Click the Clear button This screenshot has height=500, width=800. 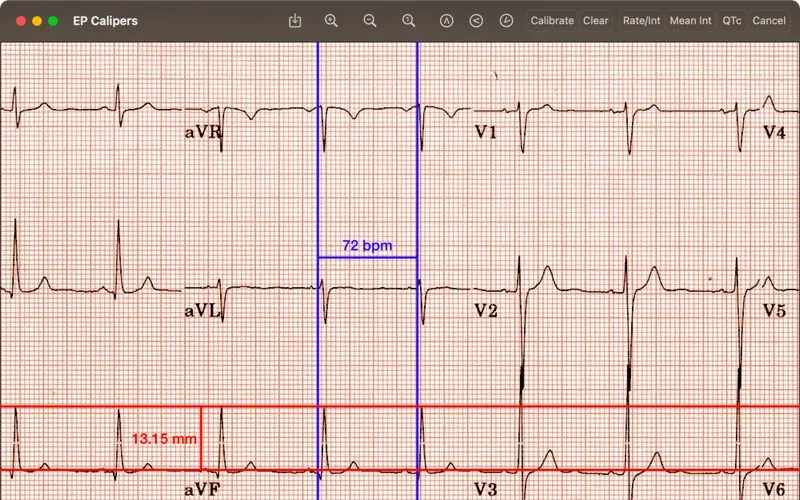coord(595,21)
